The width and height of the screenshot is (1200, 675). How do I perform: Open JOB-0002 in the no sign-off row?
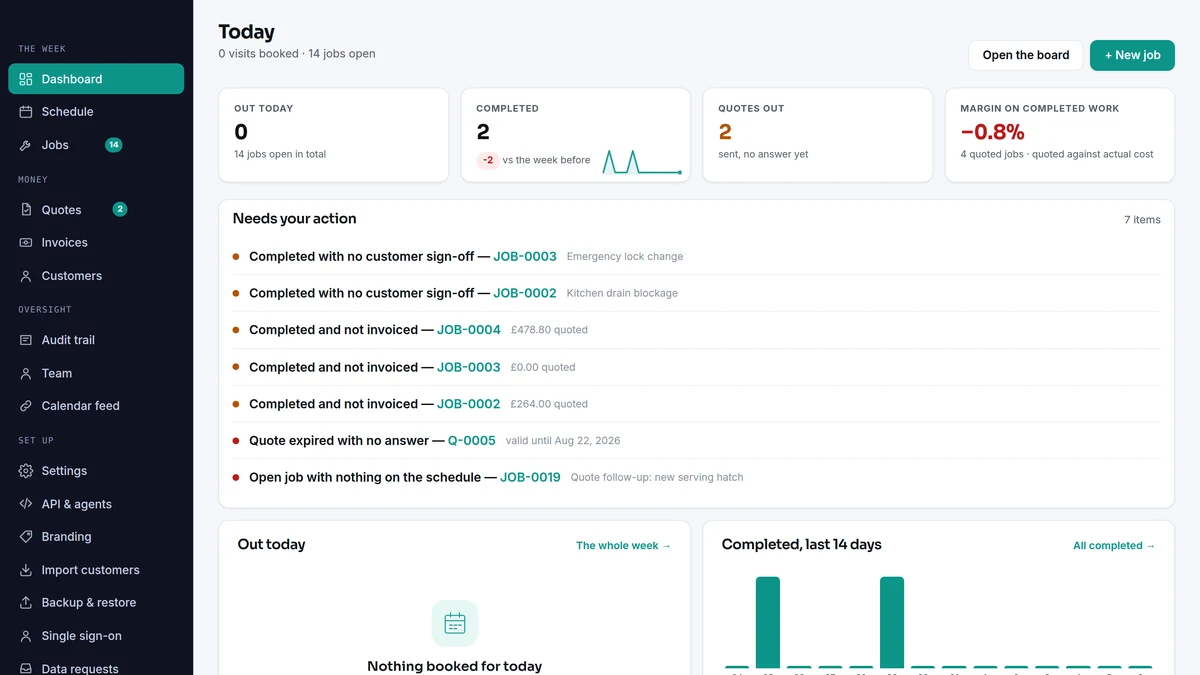click(x=525, y=293)
